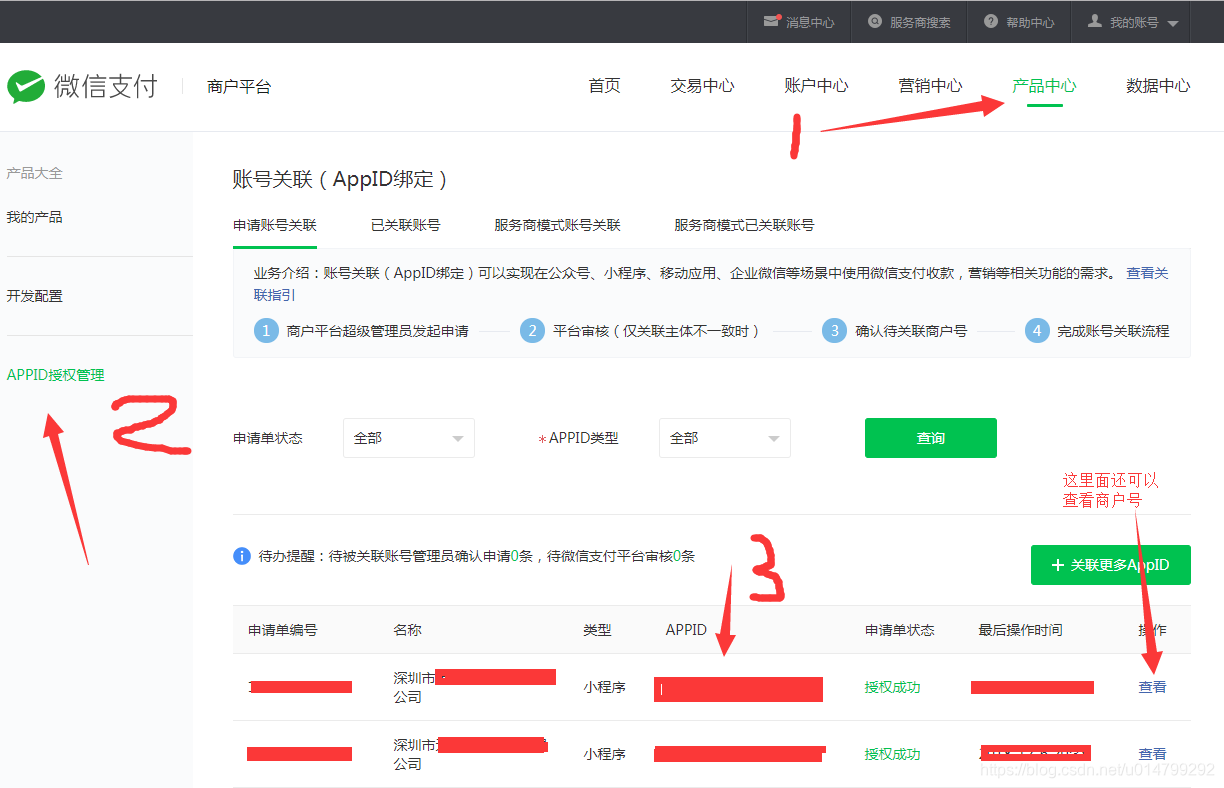Click the 商户平台超级管理员发起申请 step text

[x=377, y=331]
